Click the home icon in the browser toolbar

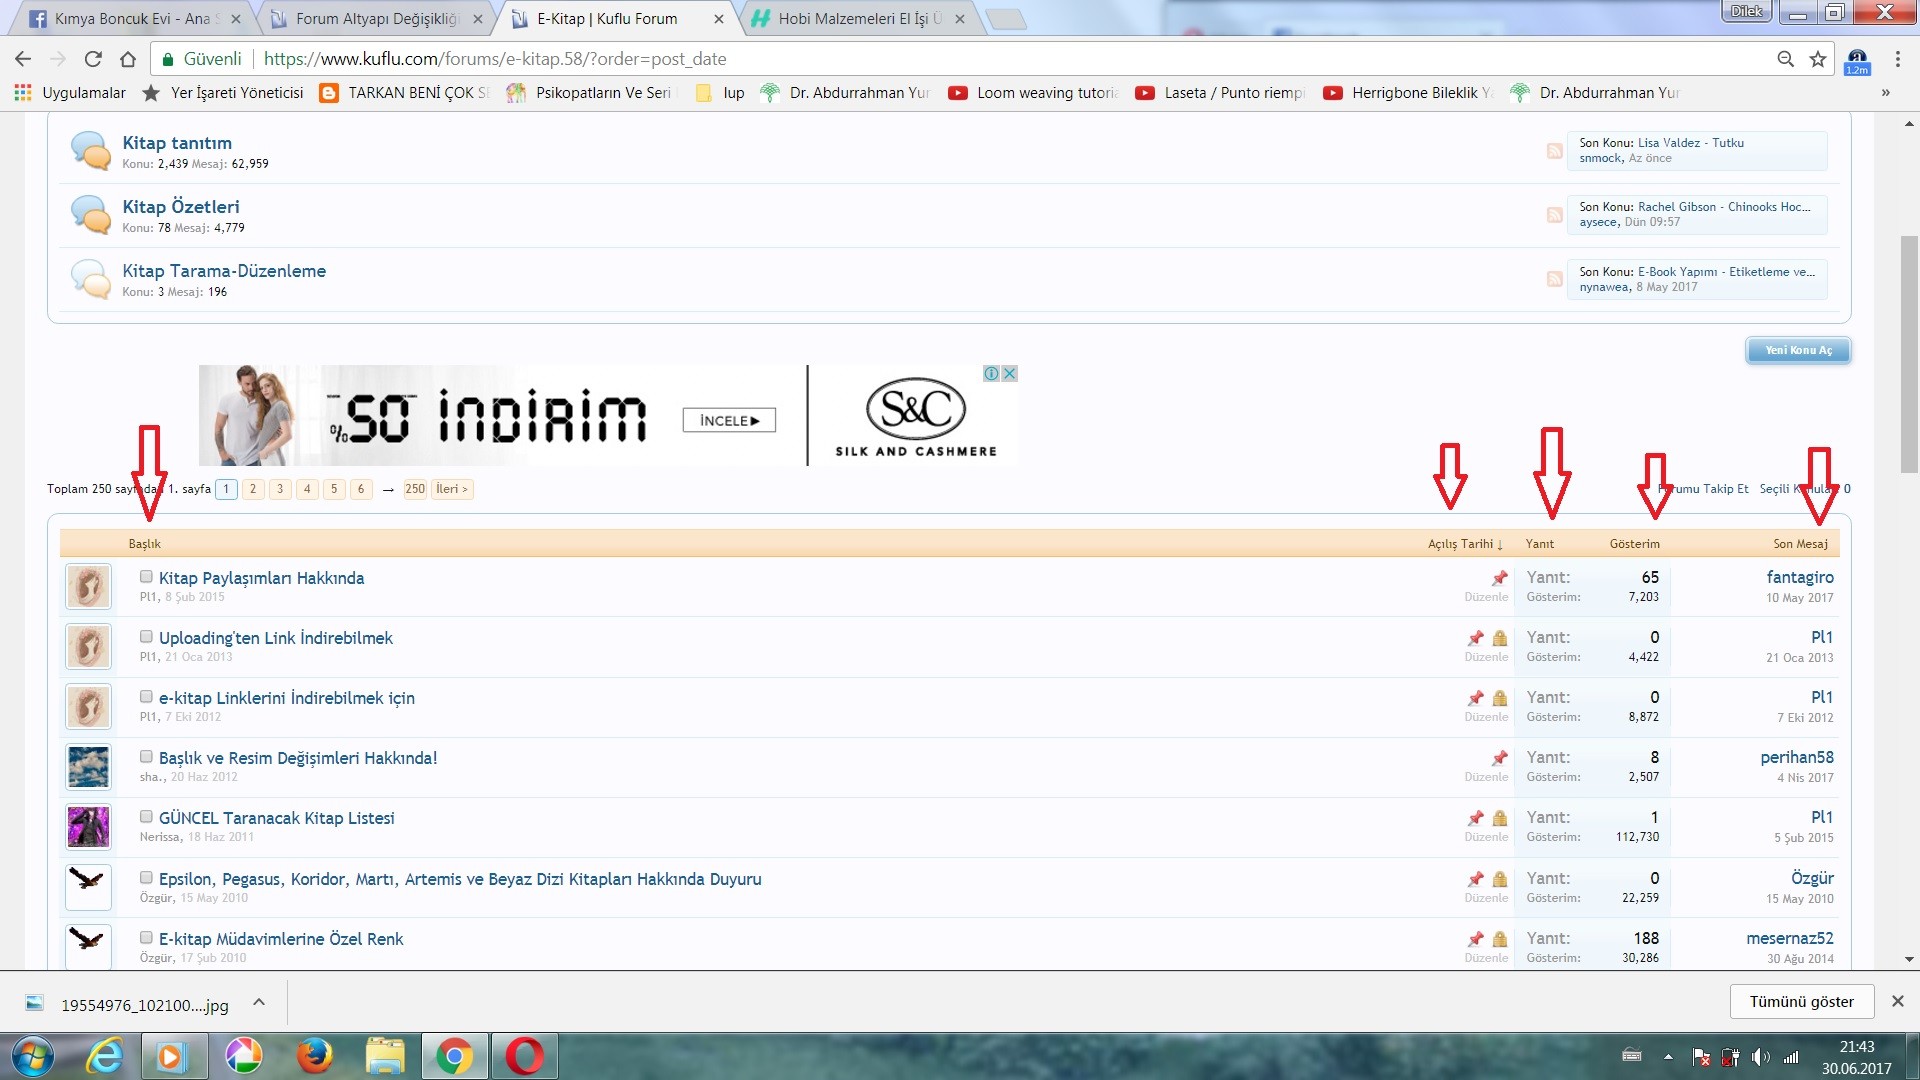coord(128,59)
